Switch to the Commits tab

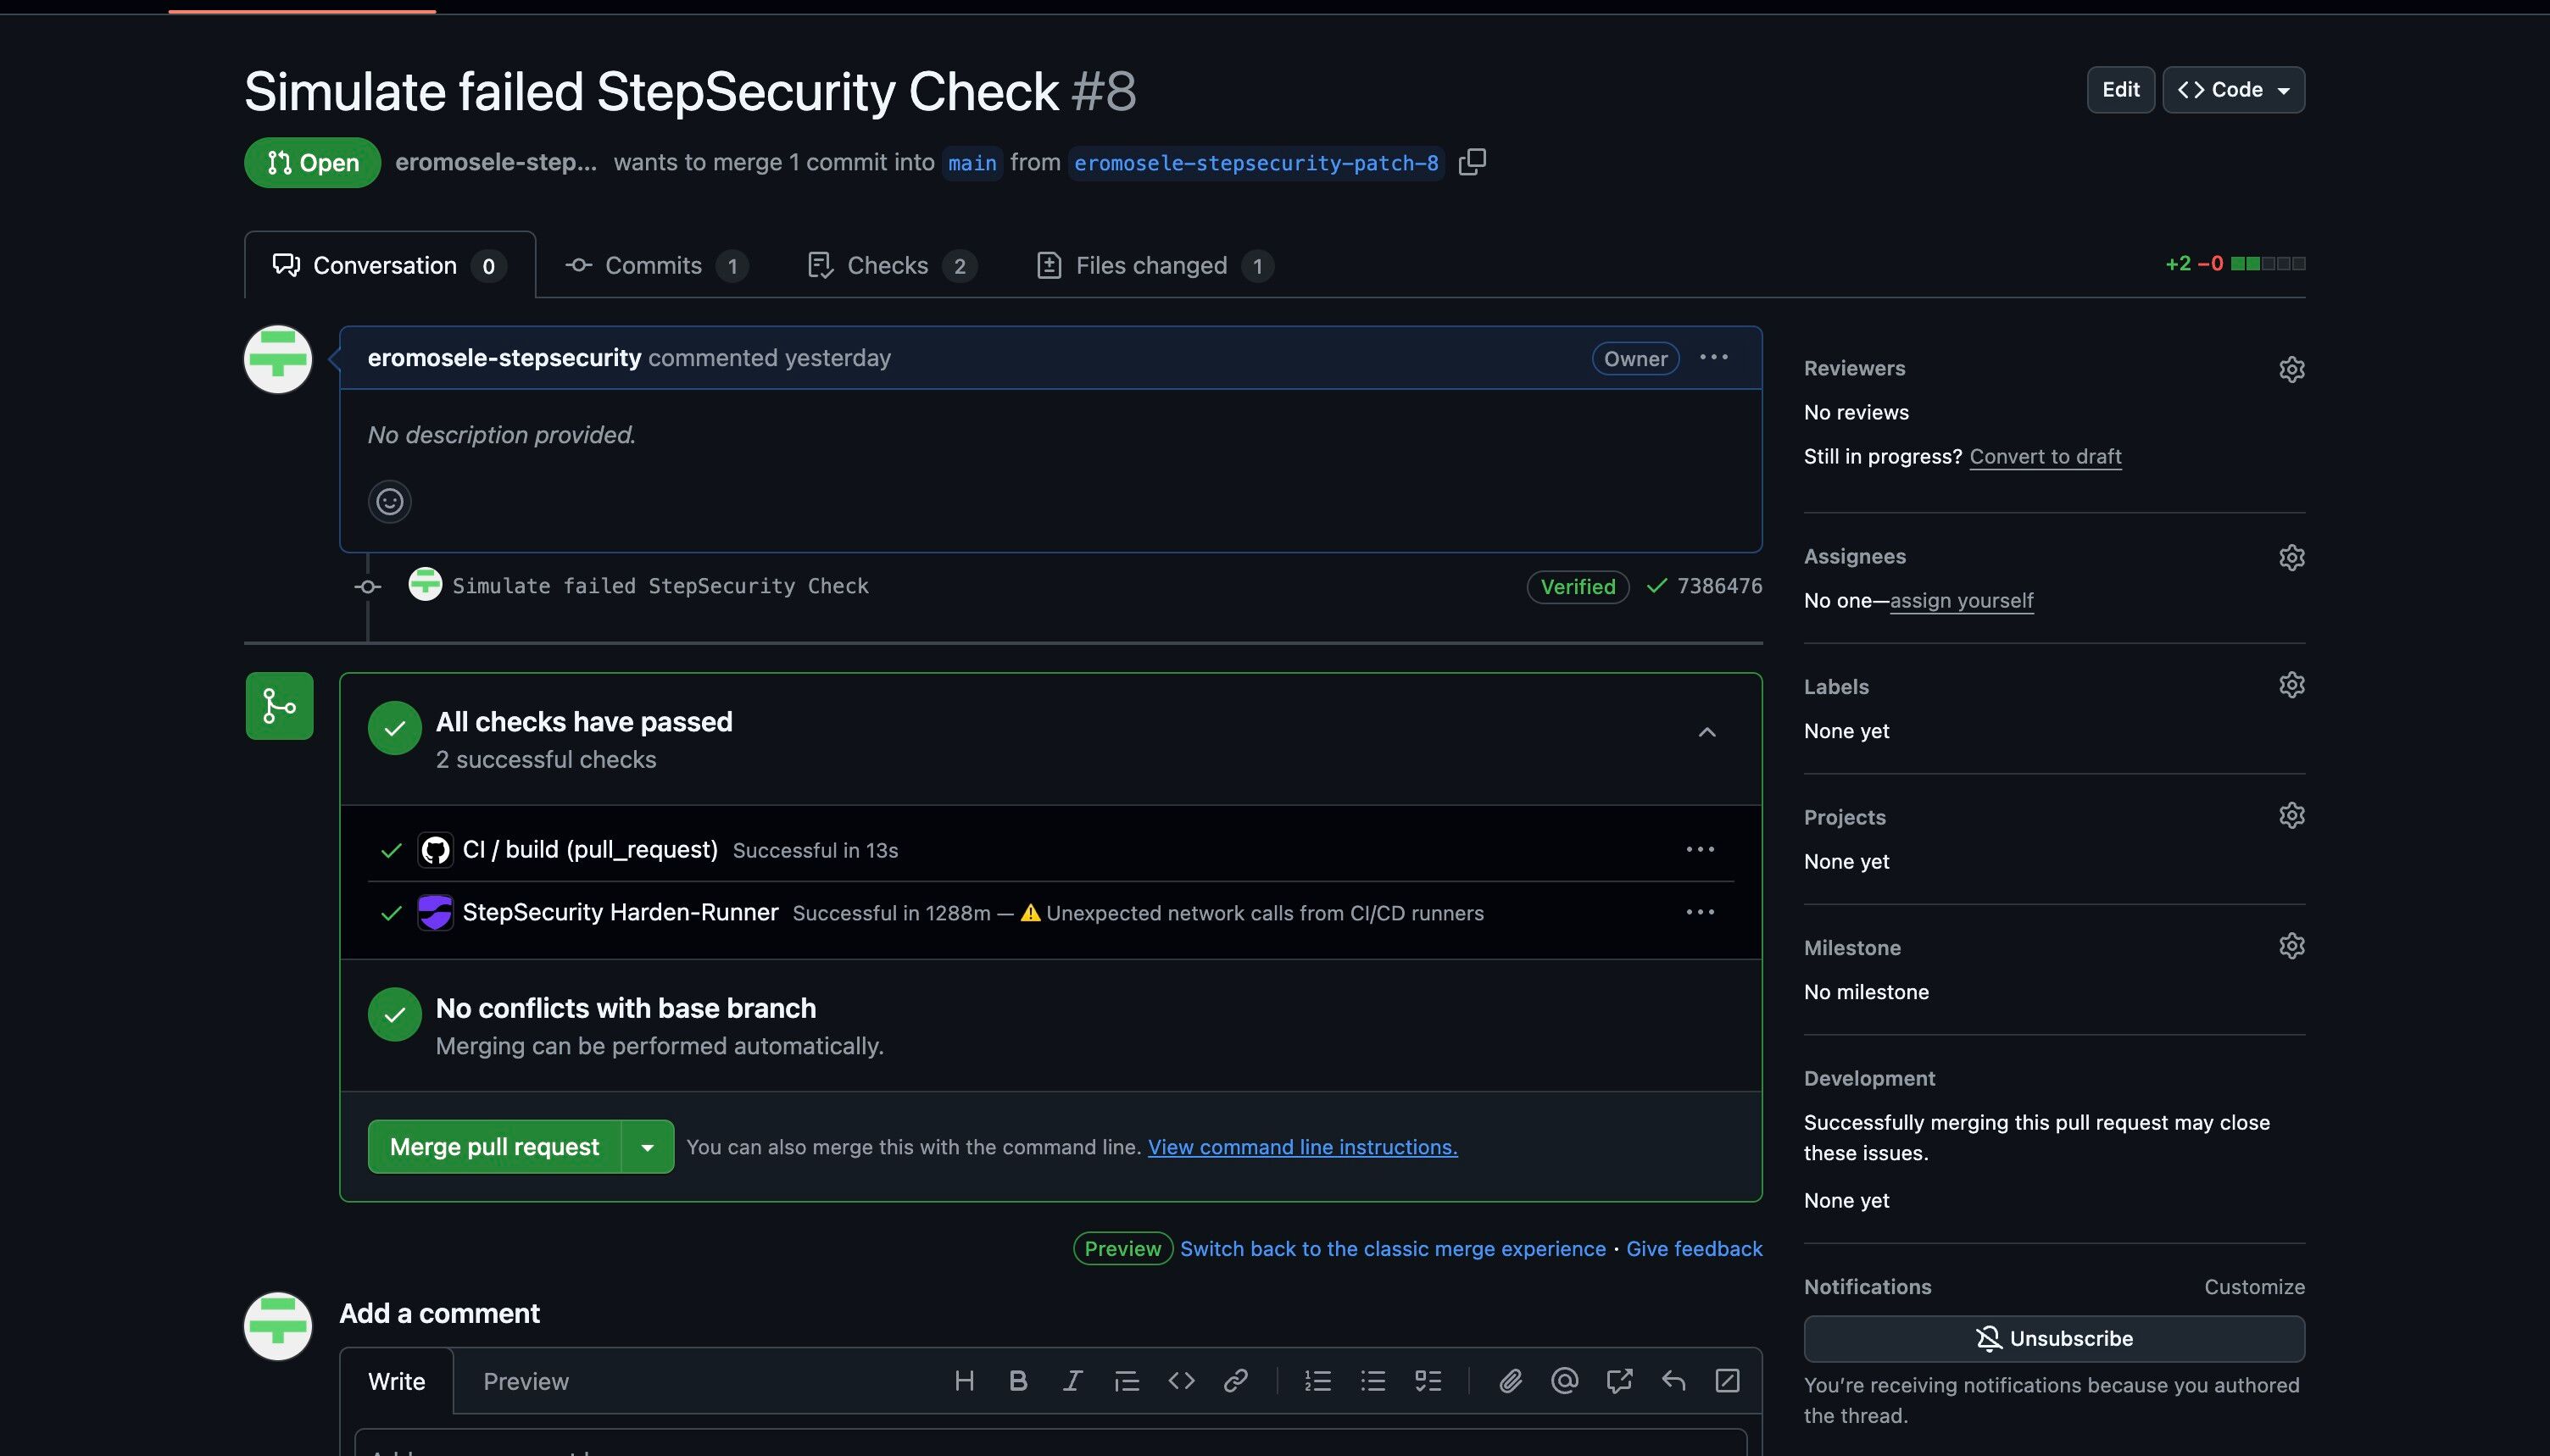[656, 265]
